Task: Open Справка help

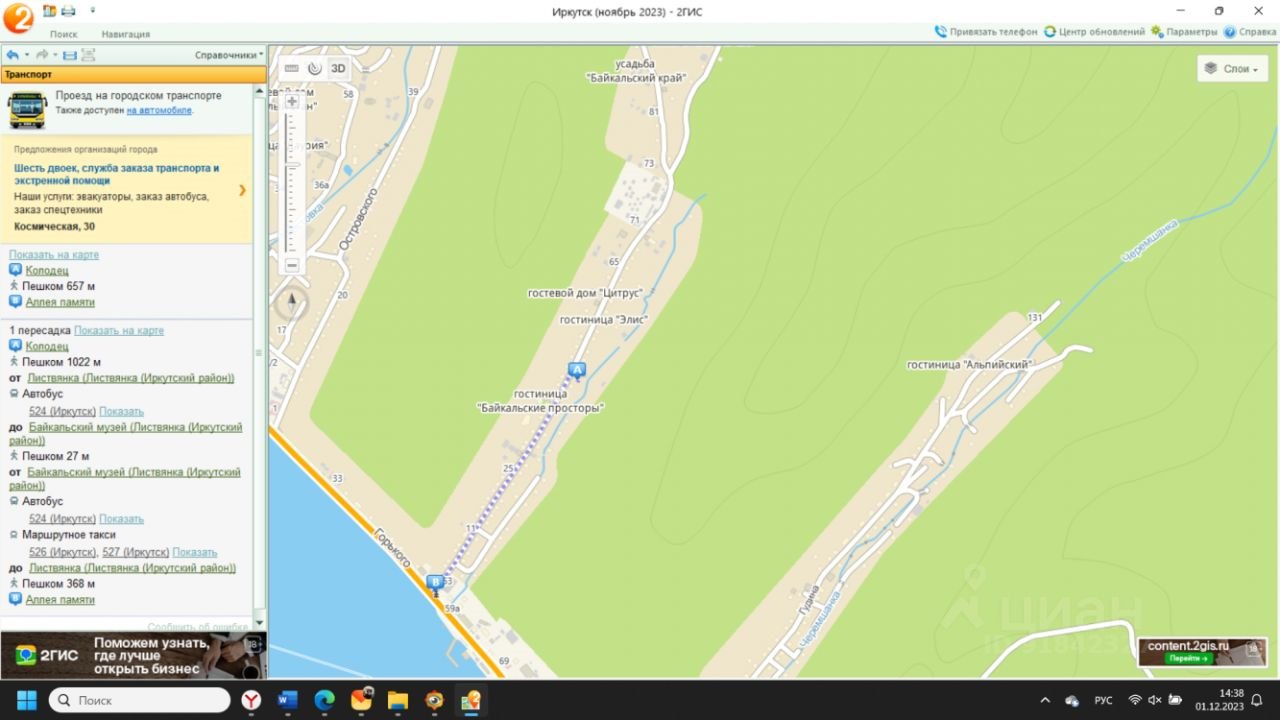Action: (1250, 32)
